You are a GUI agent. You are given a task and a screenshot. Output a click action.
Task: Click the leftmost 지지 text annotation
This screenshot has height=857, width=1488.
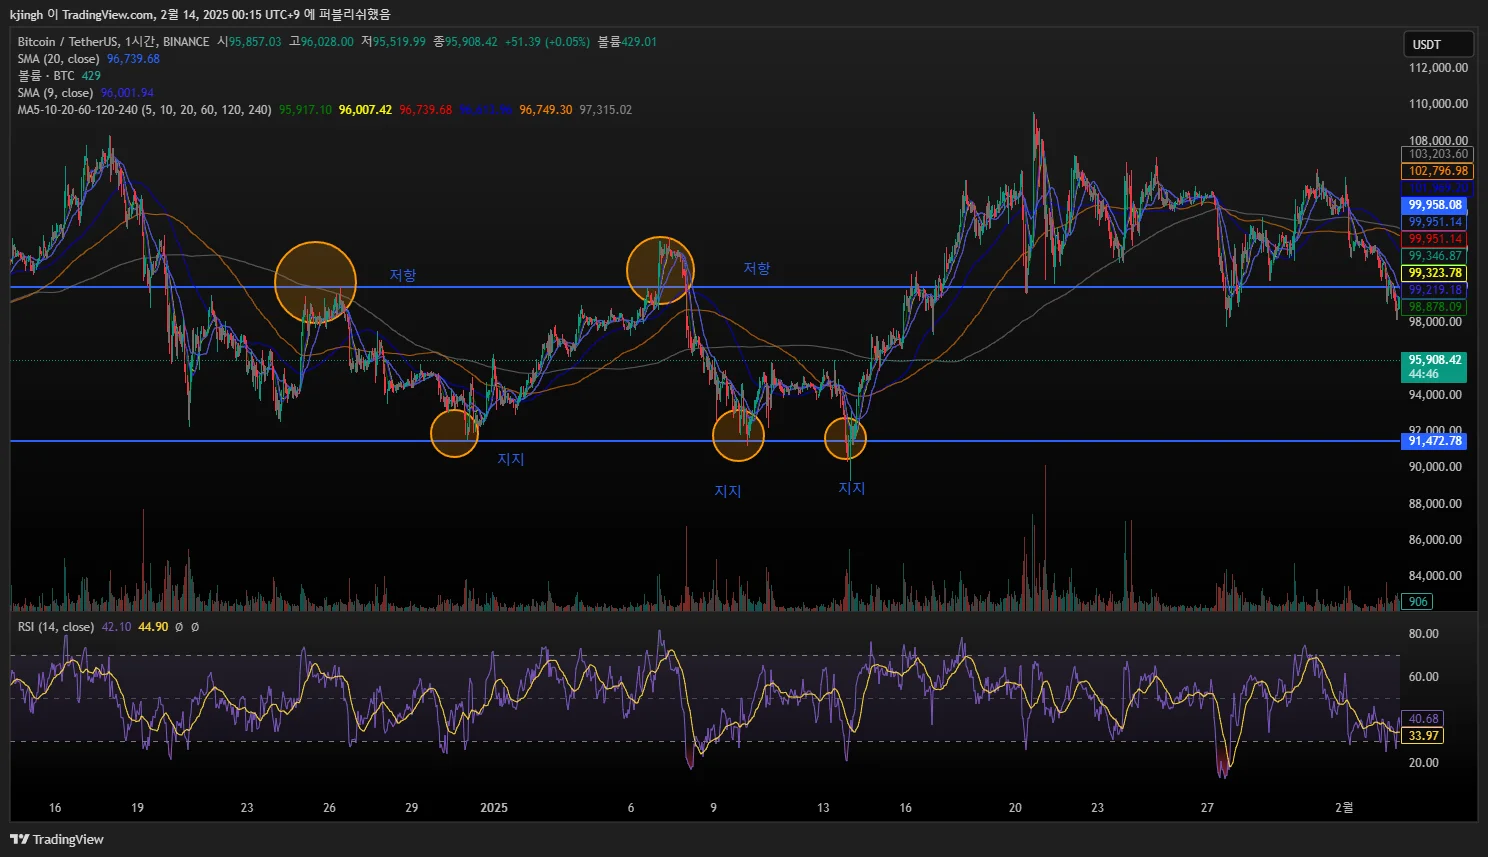tap(511, 459)
